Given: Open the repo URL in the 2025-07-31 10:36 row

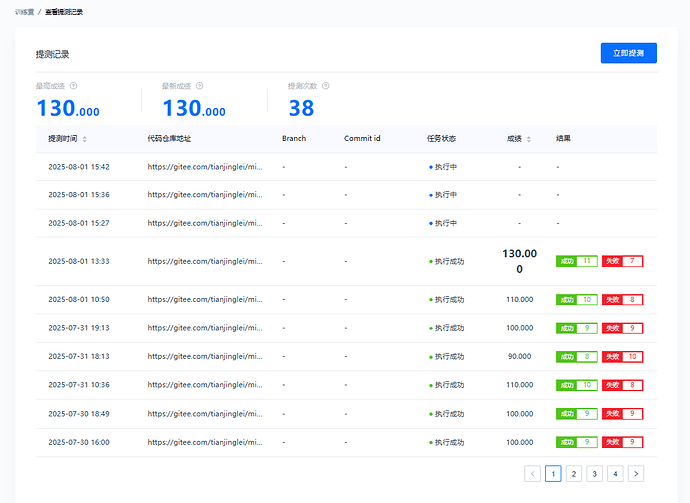Looking at the screenshot, I should pos(205,385).
